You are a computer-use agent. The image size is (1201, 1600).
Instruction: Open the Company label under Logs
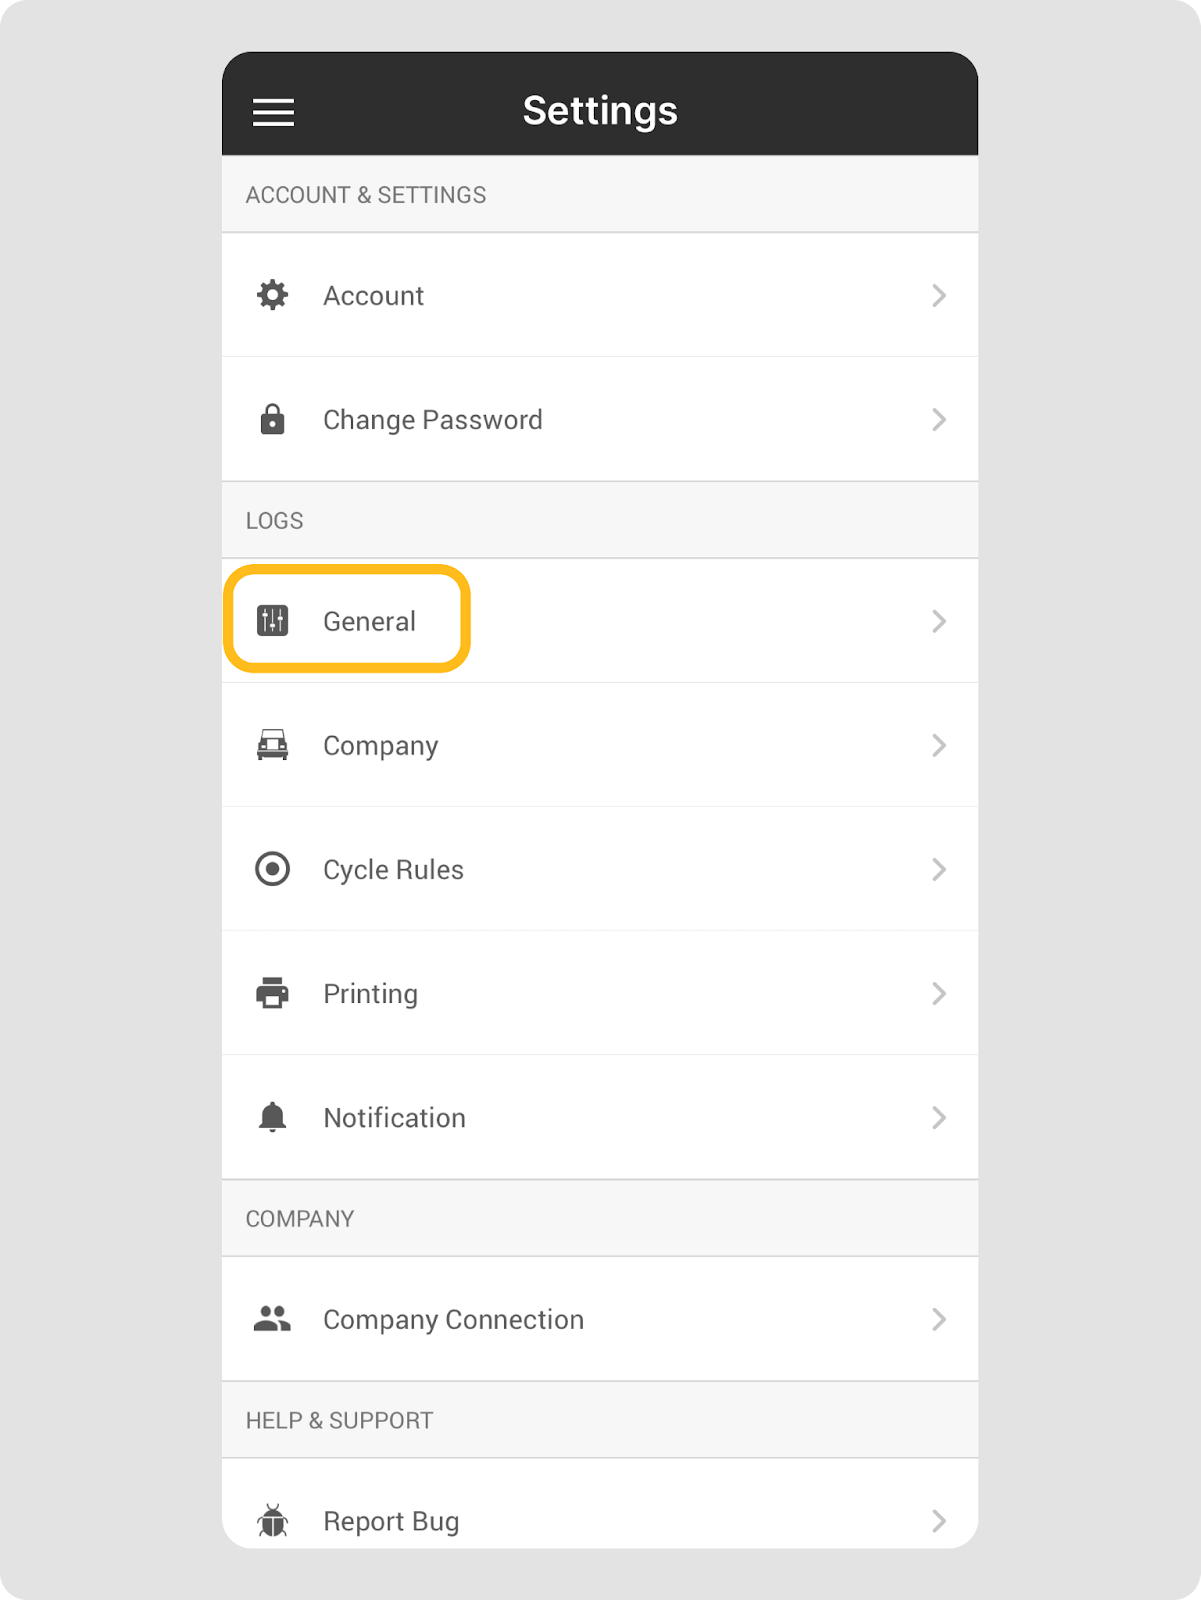(380, 745)
